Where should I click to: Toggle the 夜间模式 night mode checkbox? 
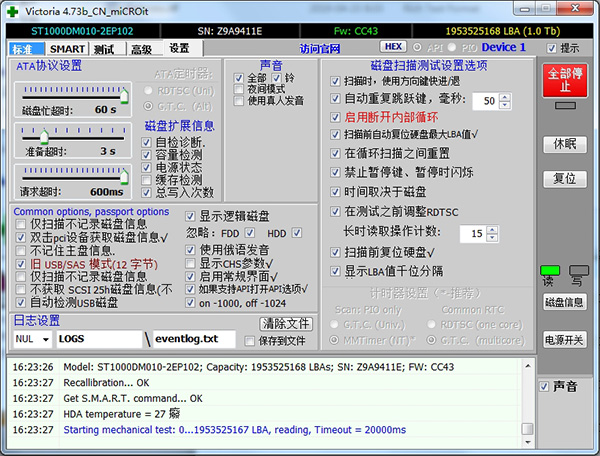(x=238, y=89)
